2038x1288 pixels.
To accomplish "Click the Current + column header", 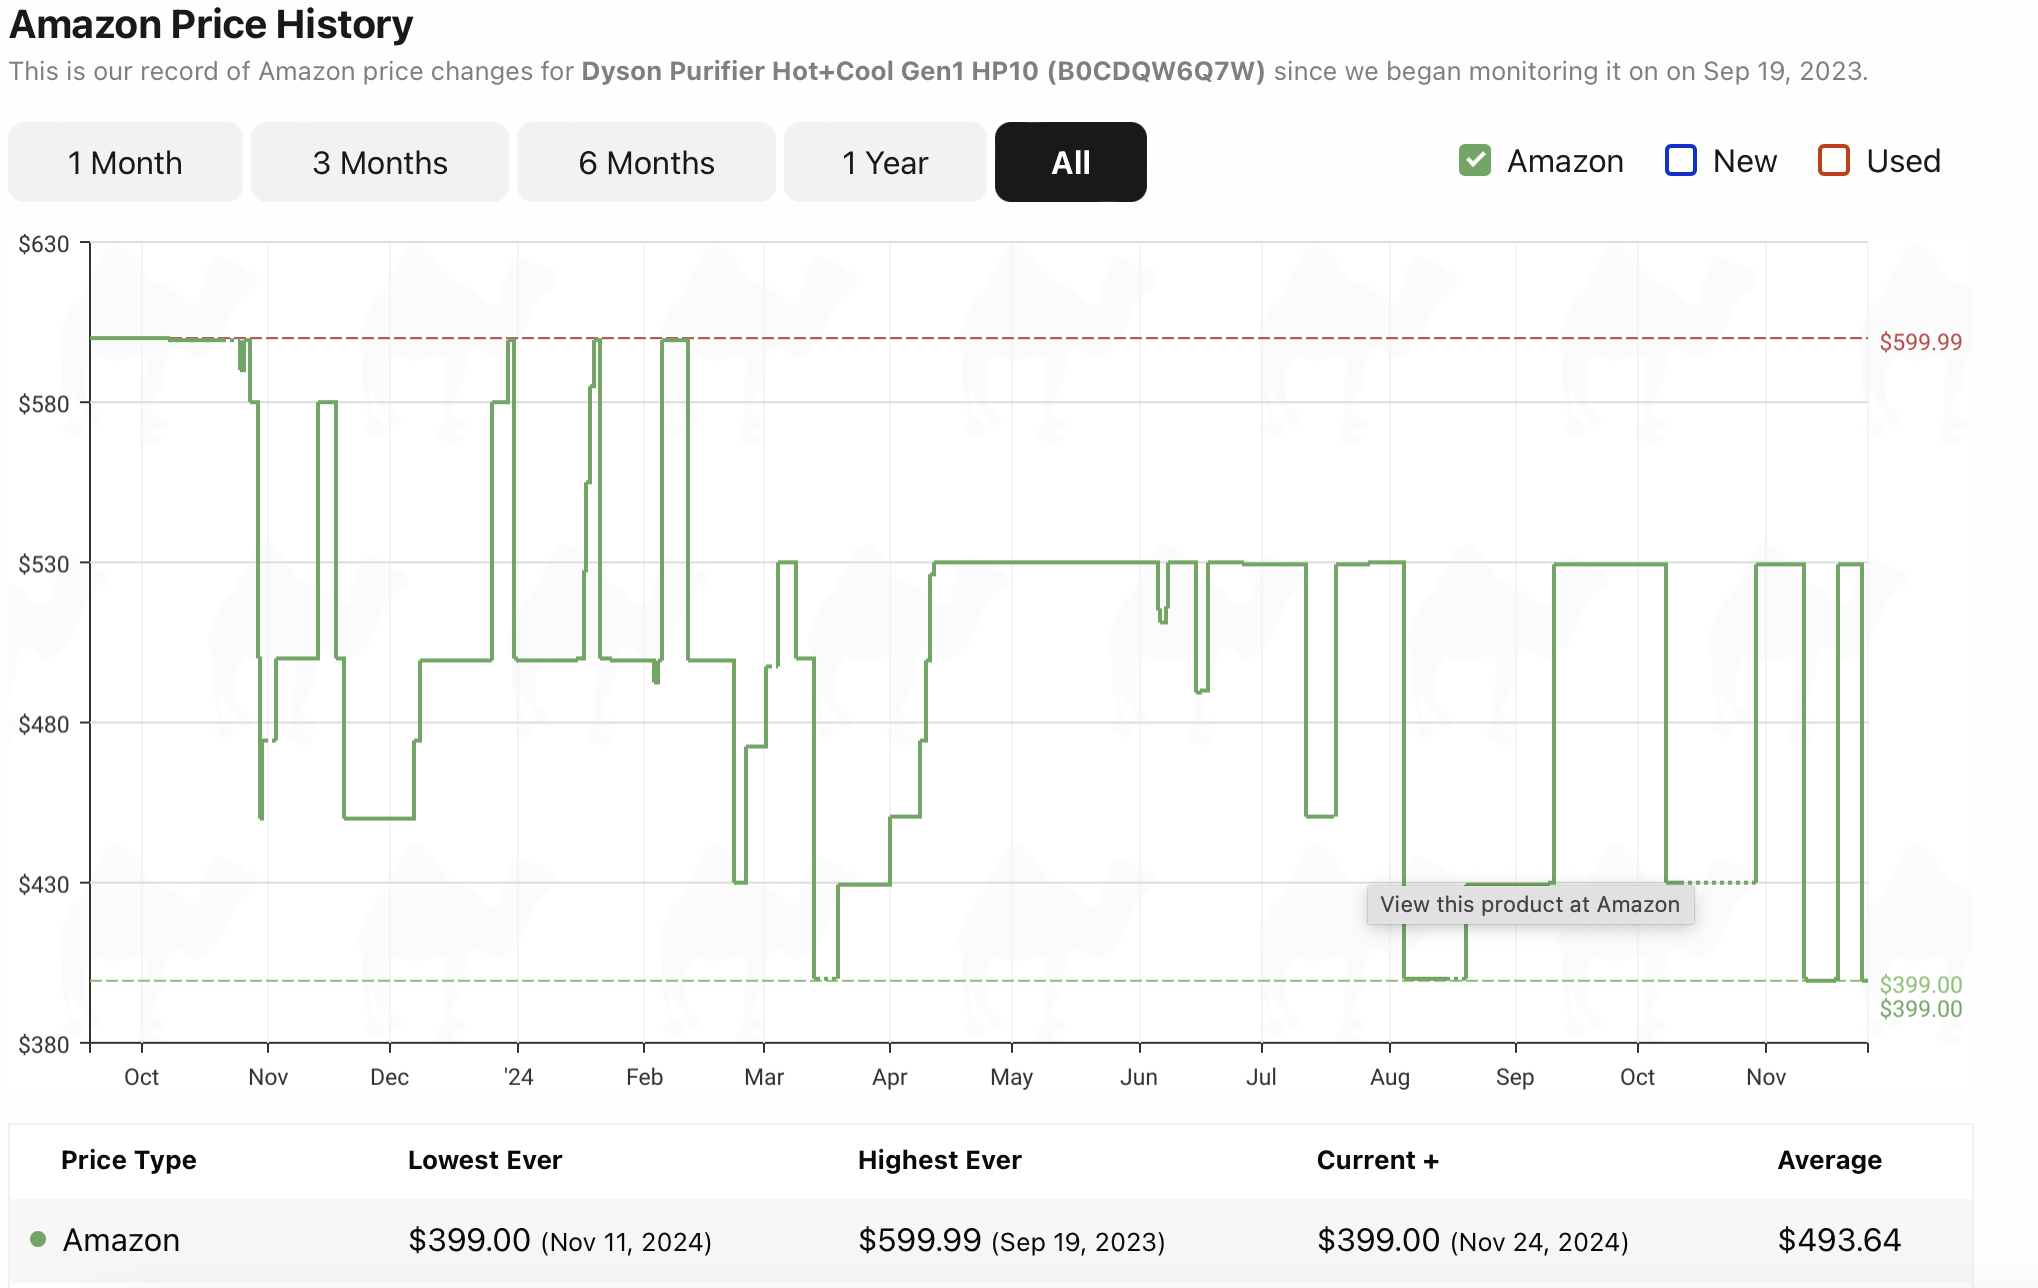I will point(1378,1160).
